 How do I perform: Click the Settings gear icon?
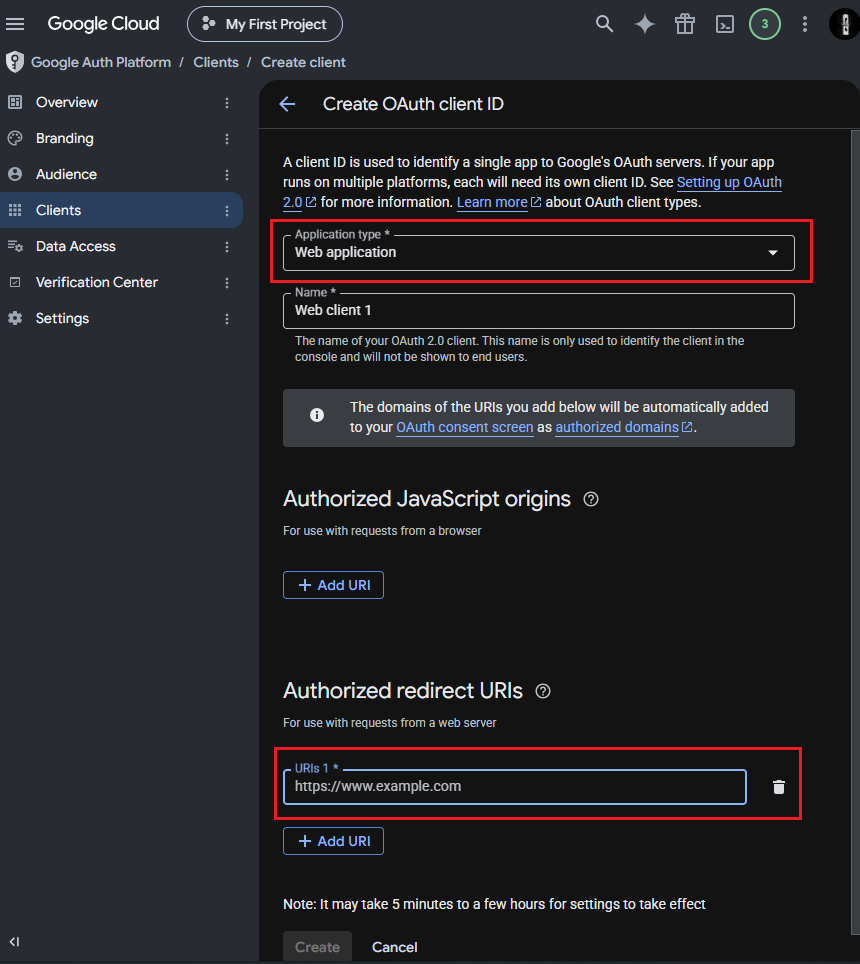click(15, 318)
